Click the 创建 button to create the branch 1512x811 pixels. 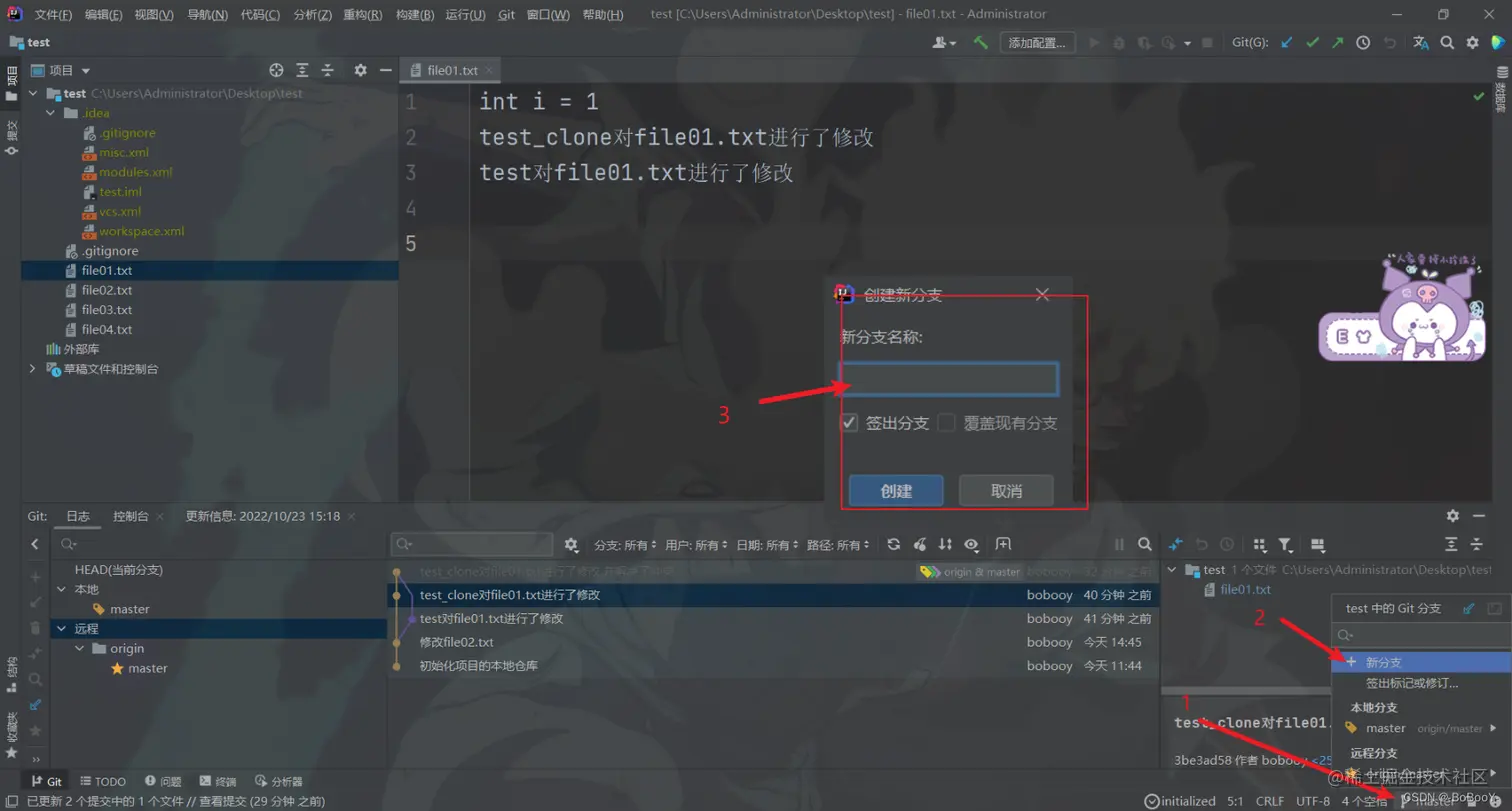pos(894,490)
